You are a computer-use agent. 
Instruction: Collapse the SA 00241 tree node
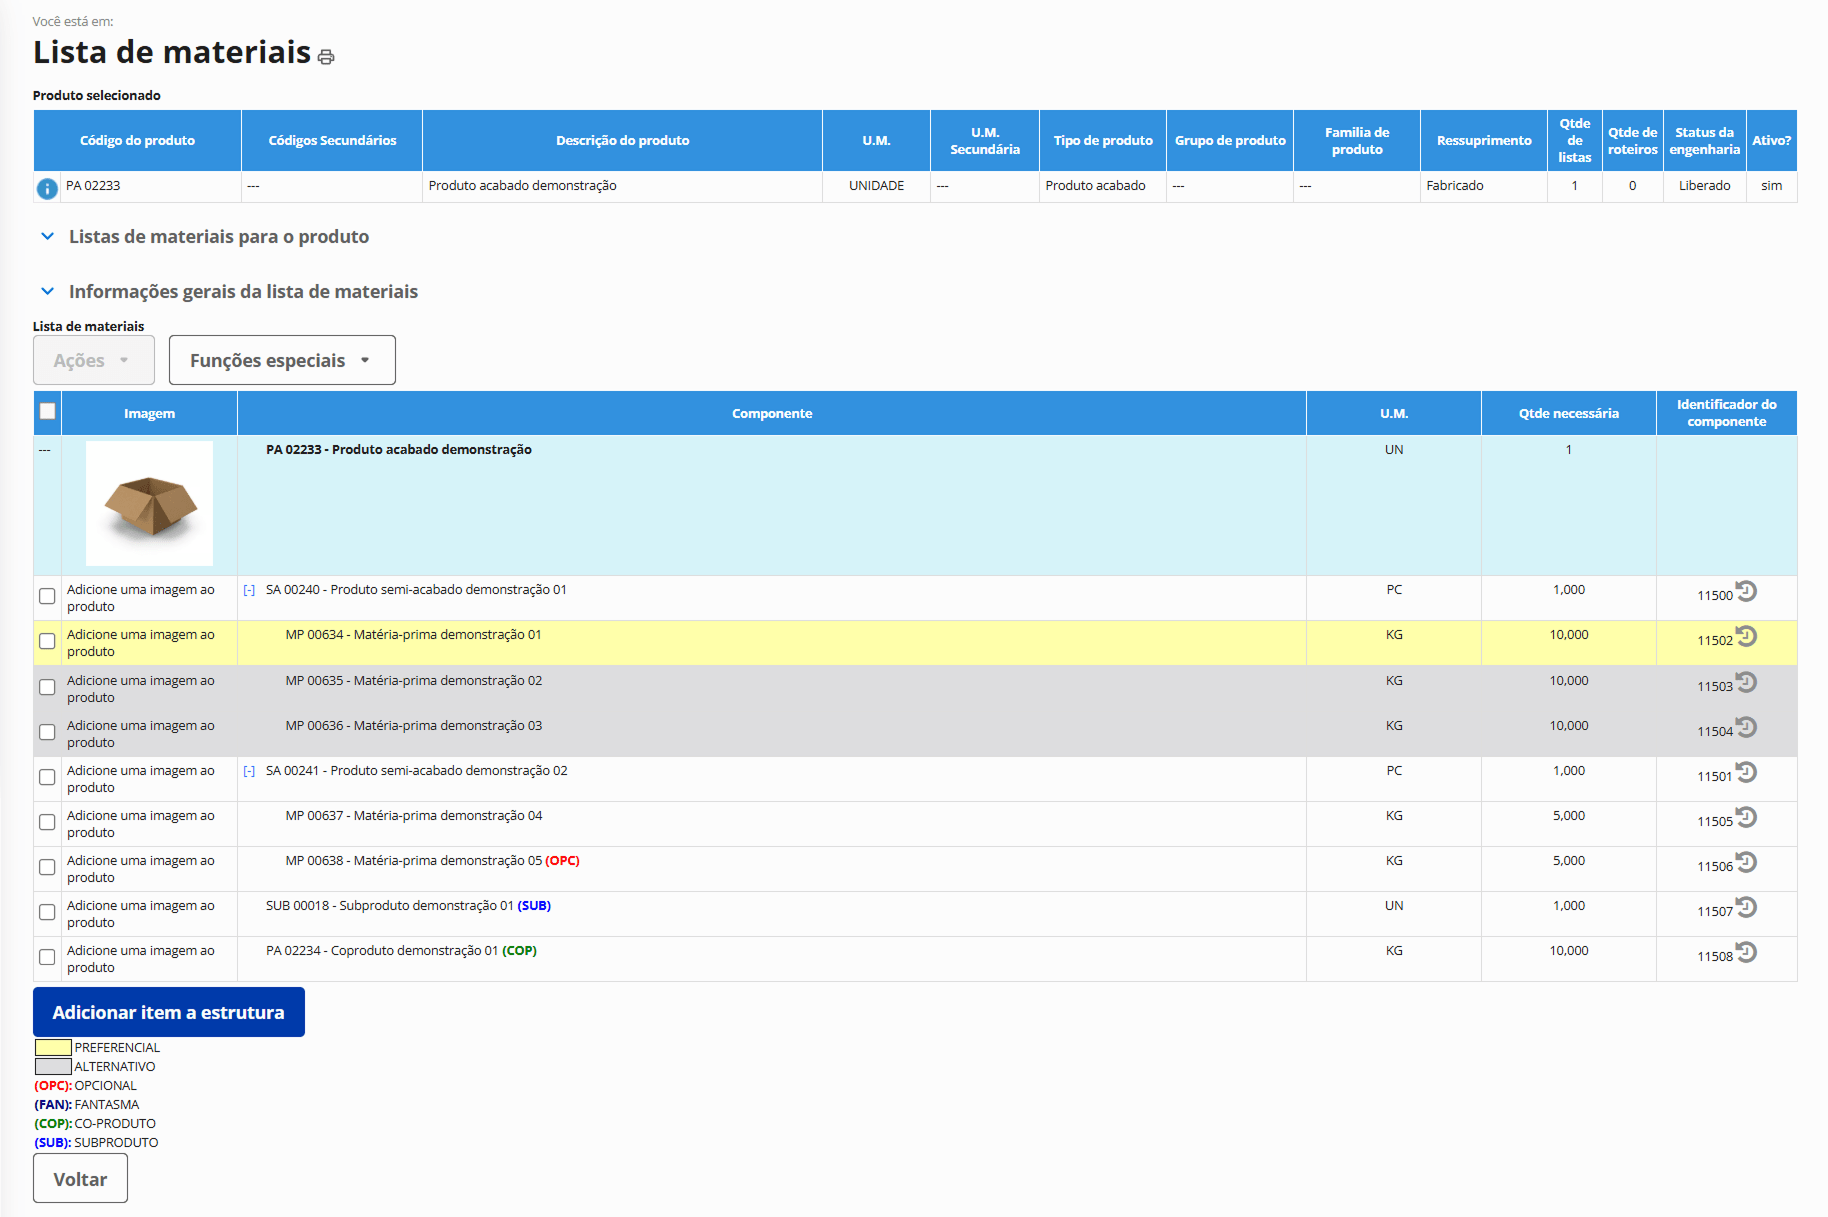(249, 771)
